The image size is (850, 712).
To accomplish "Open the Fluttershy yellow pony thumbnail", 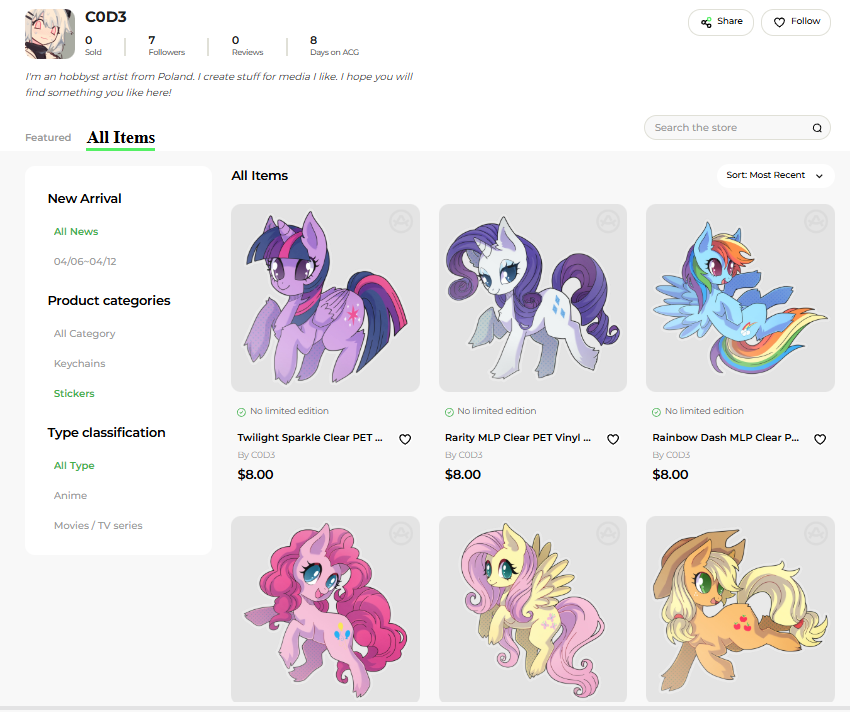I will pyautogui.click(x=533, y=609).
